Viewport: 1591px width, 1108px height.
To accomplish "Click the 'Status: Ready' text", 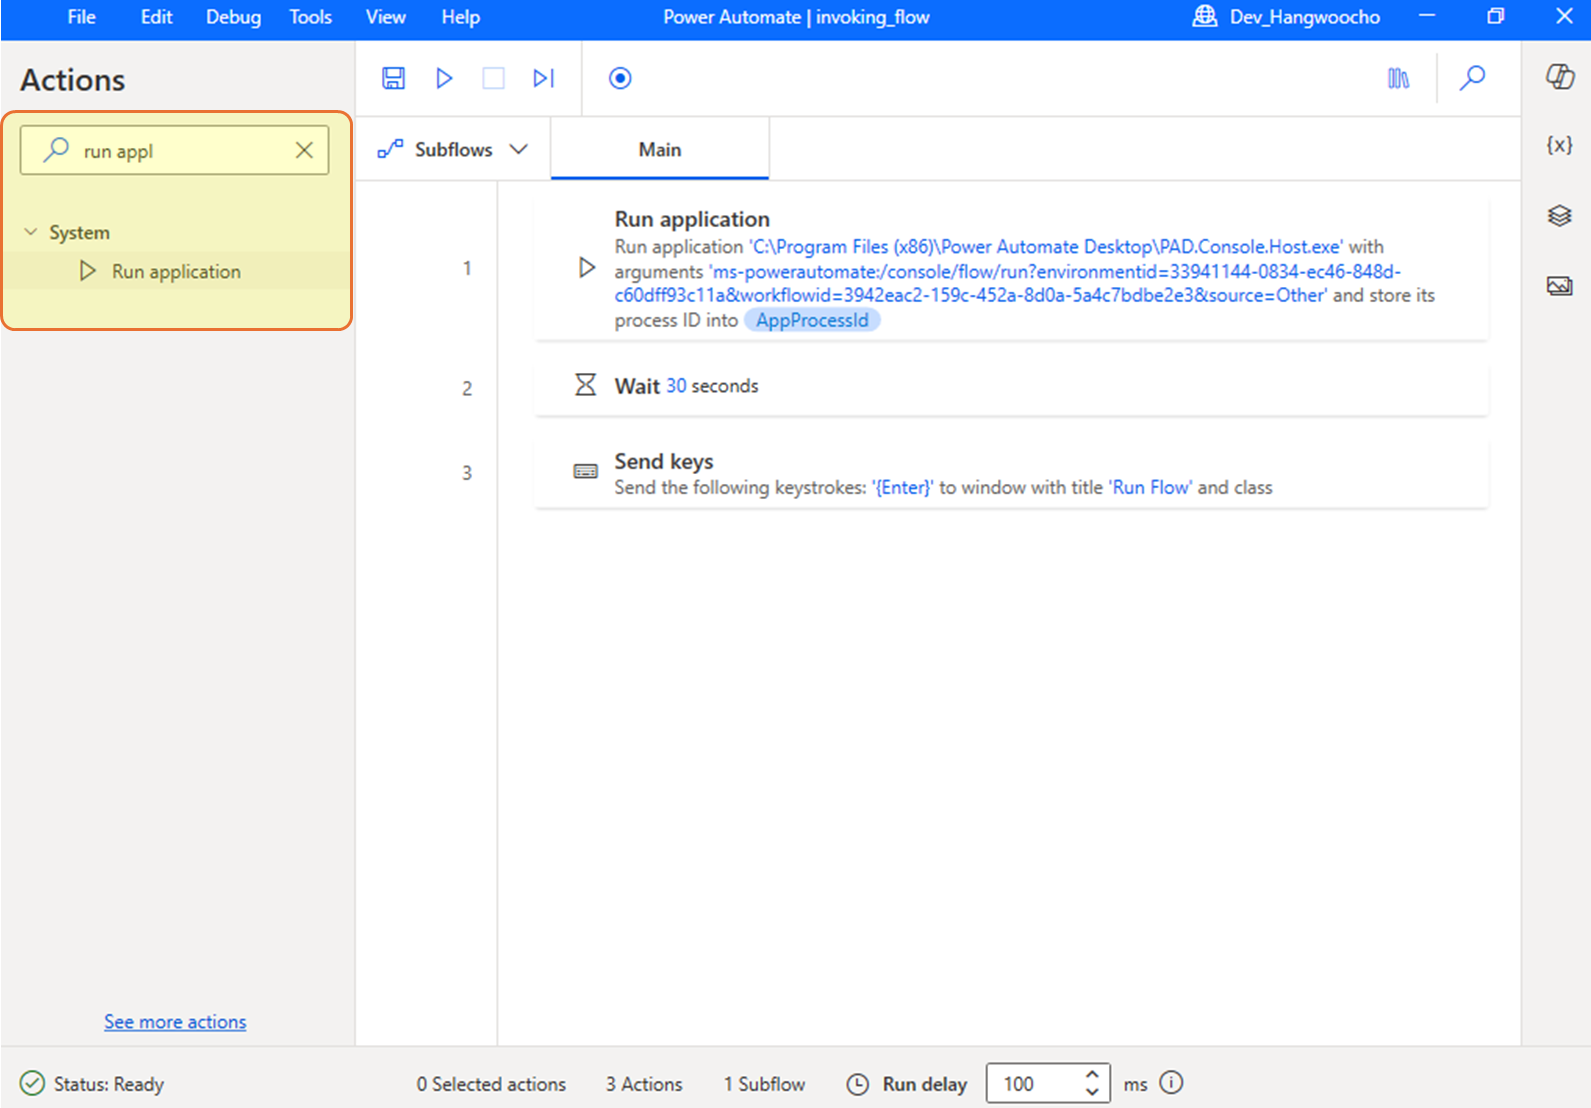I will (x=108, y=1084).
